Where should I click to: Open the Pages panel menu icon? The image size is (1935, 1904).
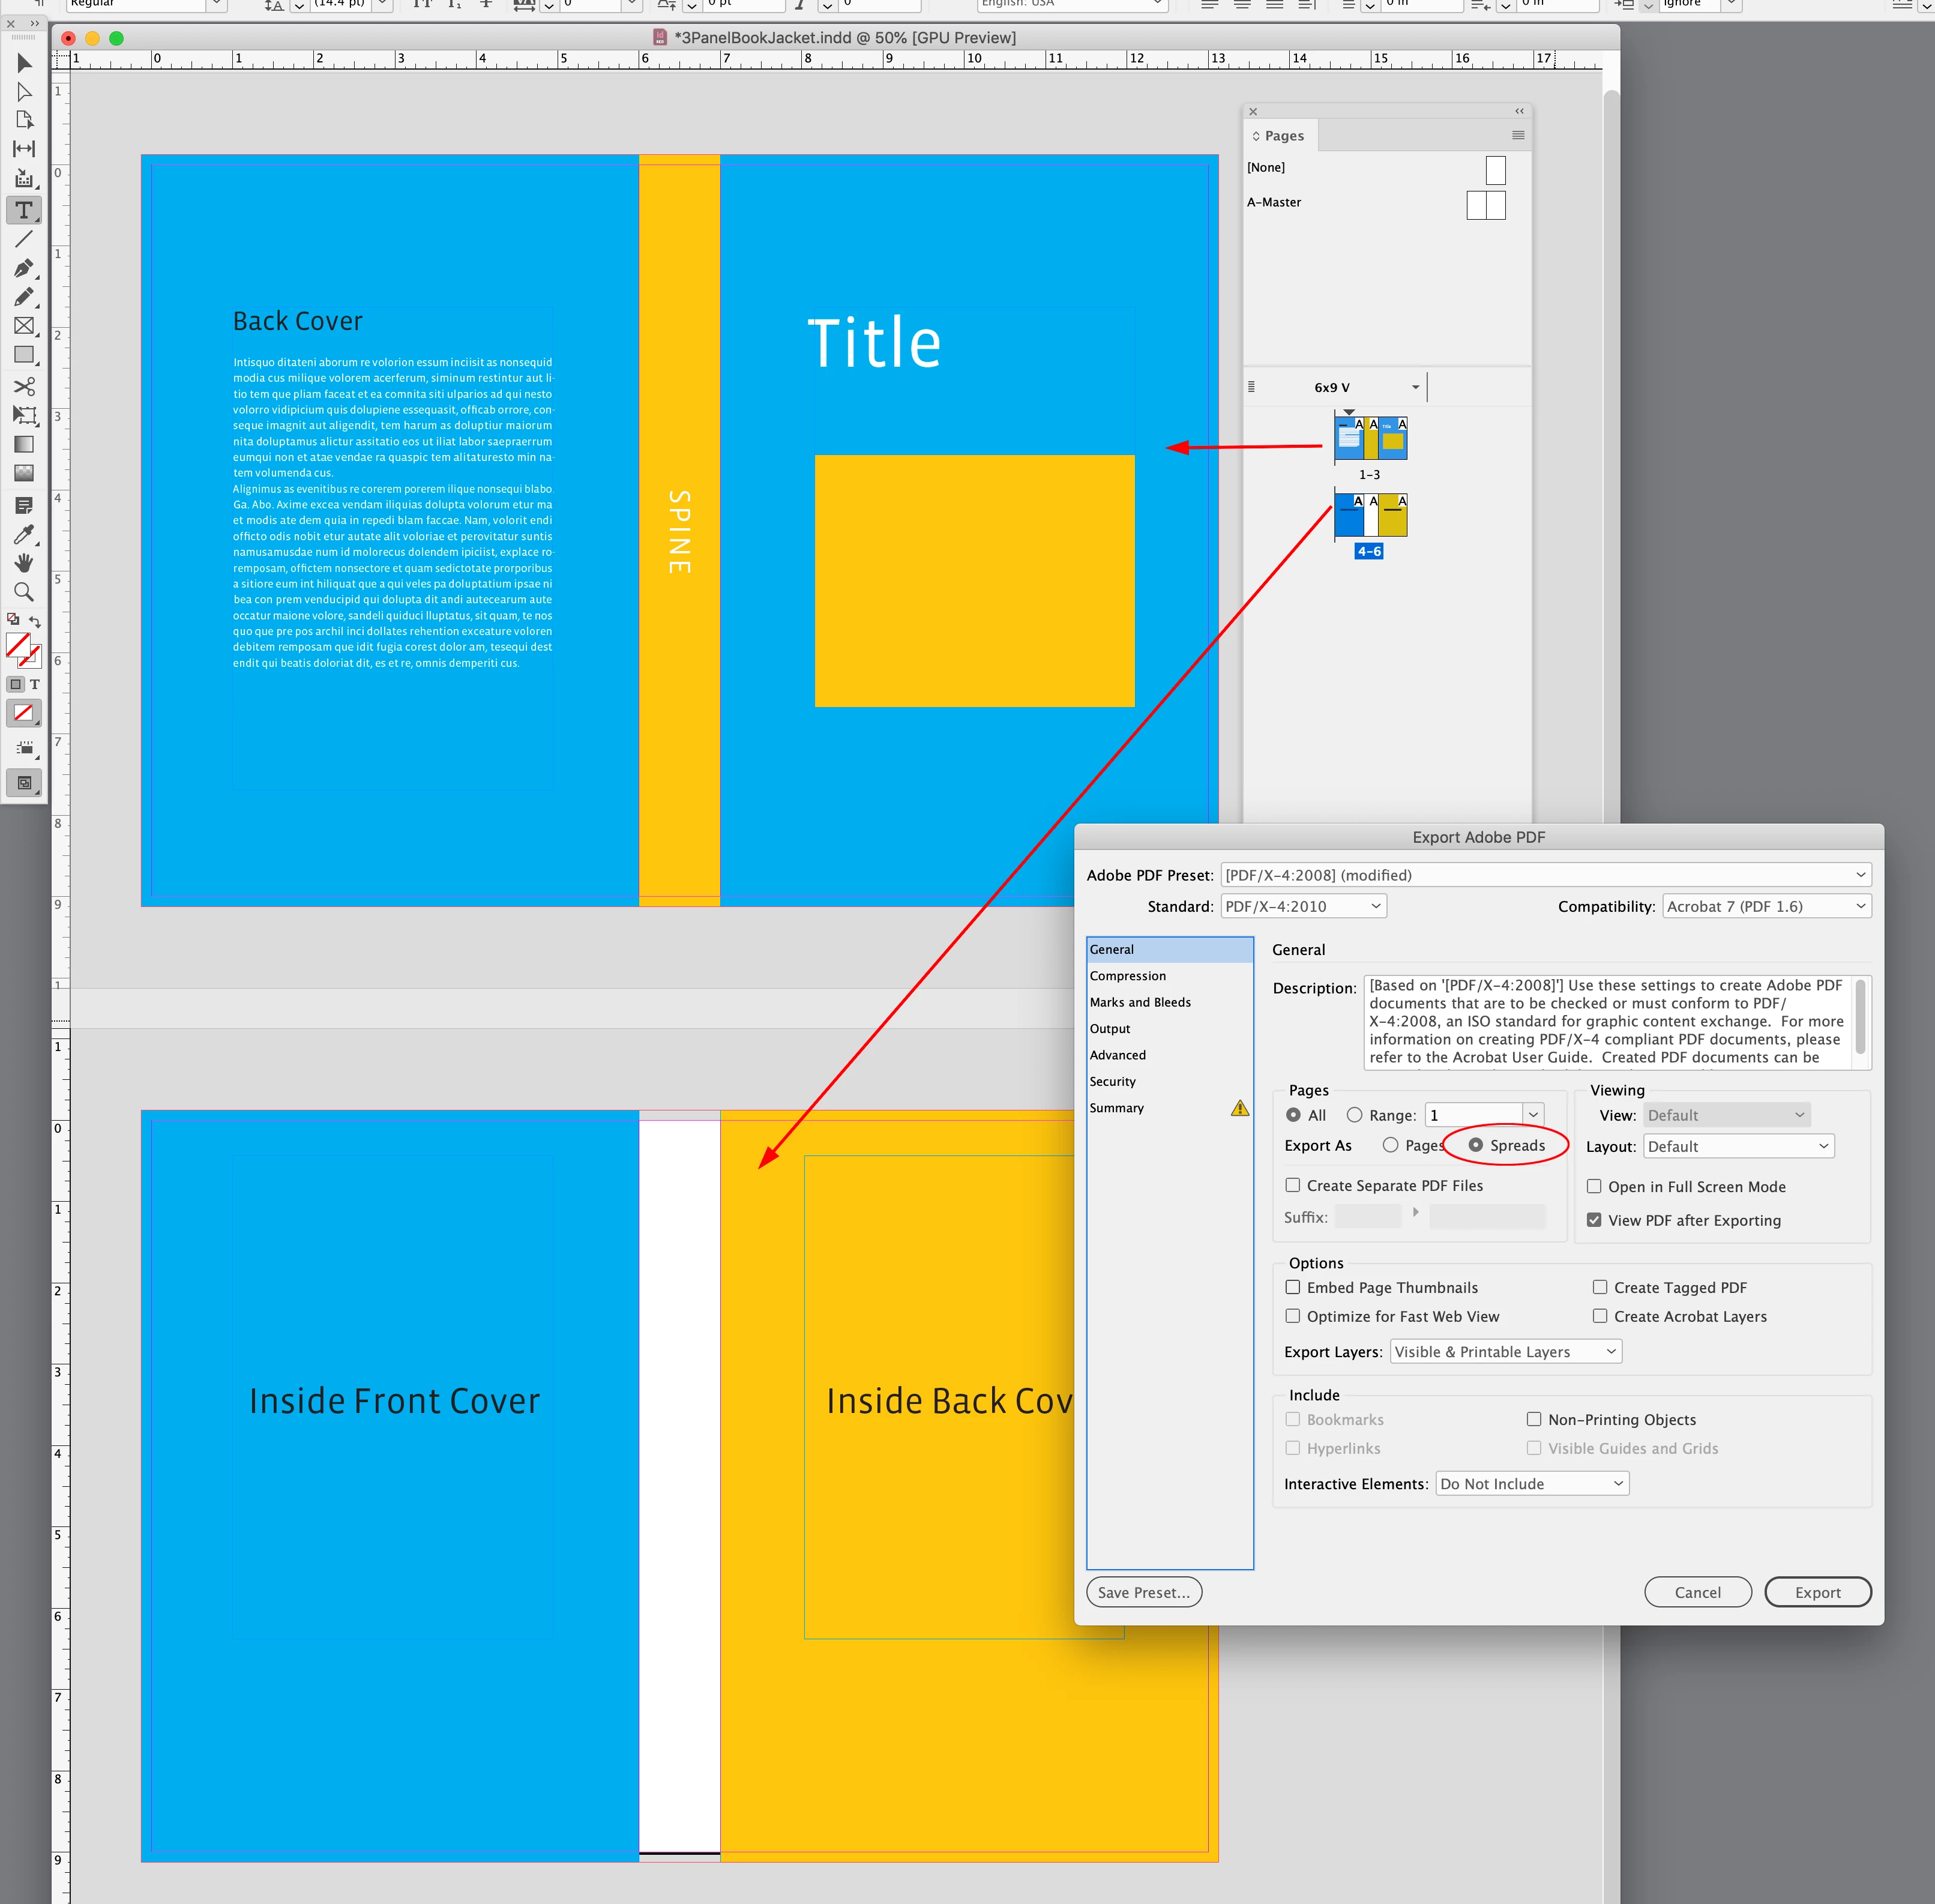1517,135
